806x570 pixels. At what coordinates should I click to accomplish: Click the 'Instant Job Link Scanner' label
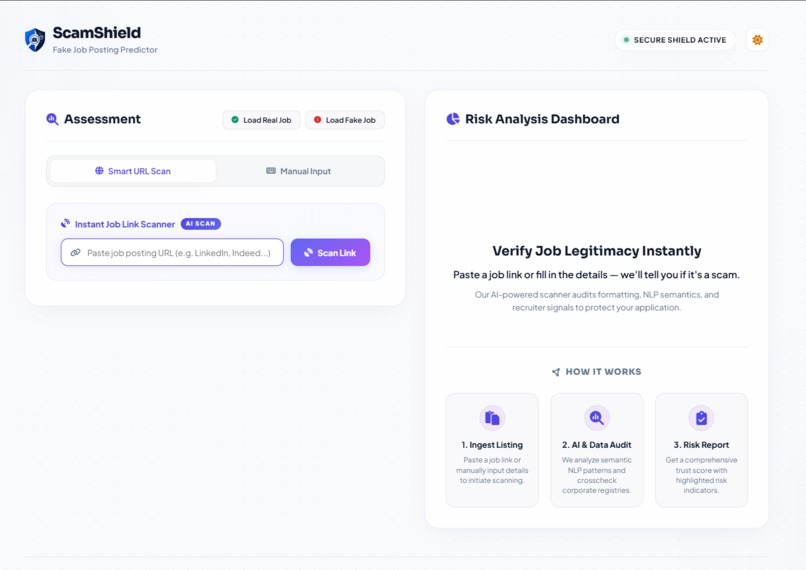tap(125, 224)
